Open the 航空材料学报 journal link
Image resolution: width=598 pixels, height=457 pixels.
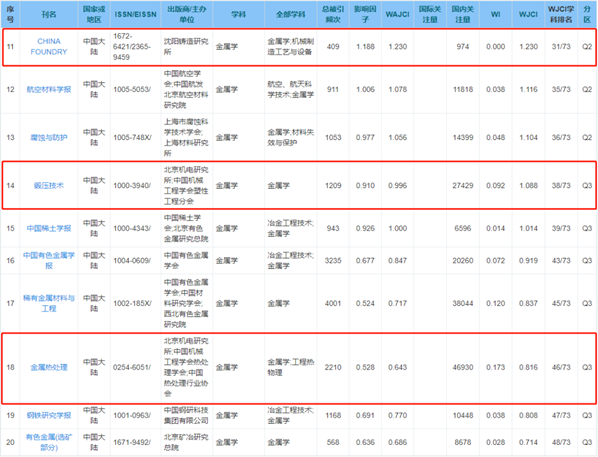(49, 89)
